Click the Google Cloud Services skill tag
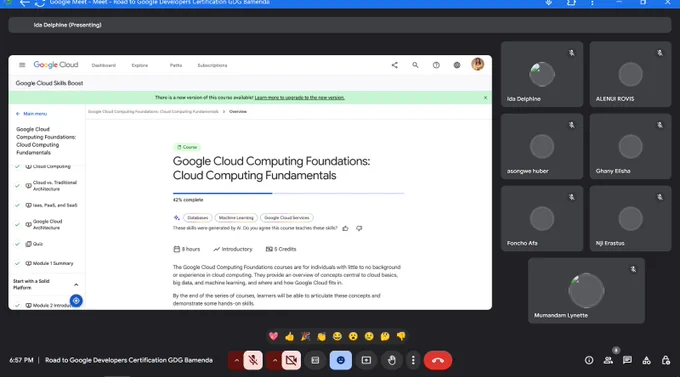The width and height of the screenshot is (680, 377). pos(287,218)
